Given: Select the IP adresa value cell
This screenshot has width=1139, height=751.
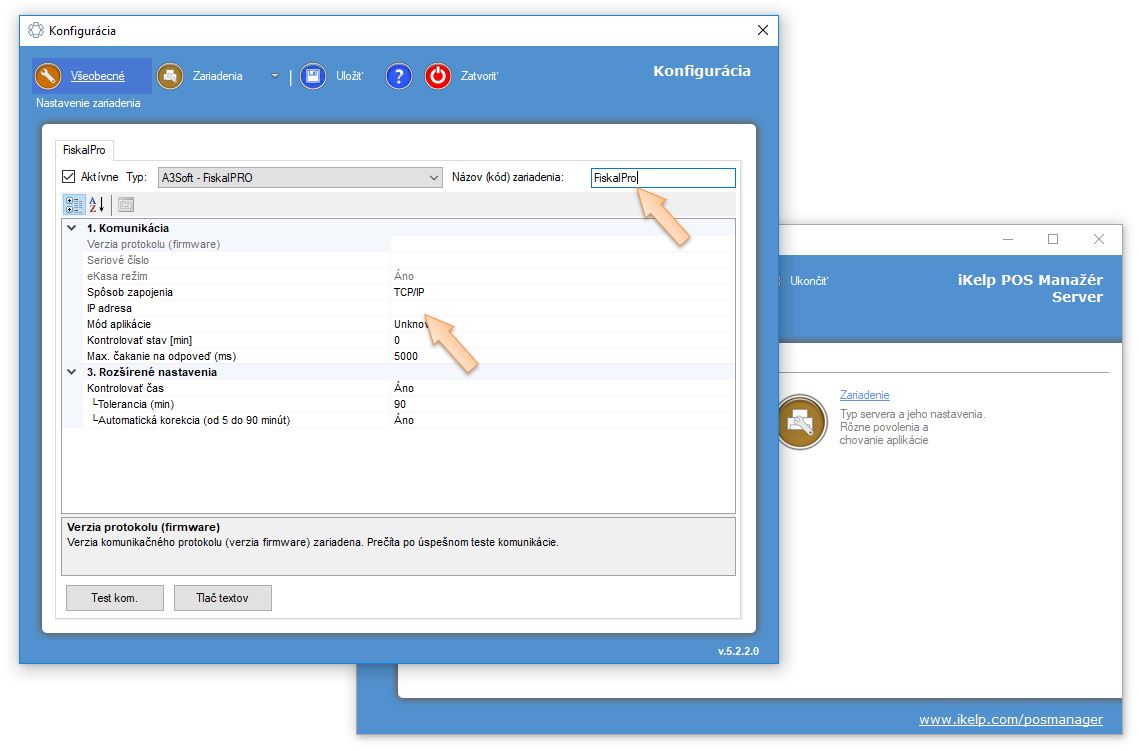Looking at the screenshot, I should (560, 308).
